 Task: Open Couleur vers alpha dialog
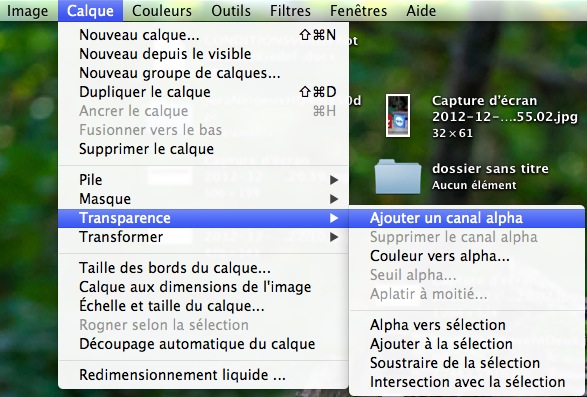tap(466, 256)
